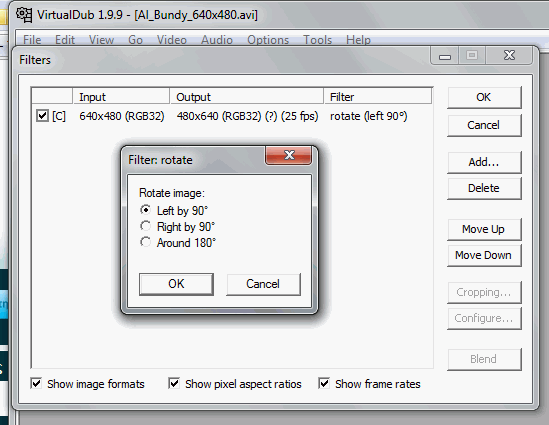The width and height of the screenshot is (549, 425).
Task: Disable Show frame rates checkbox
Action: [x=324, y=384]
